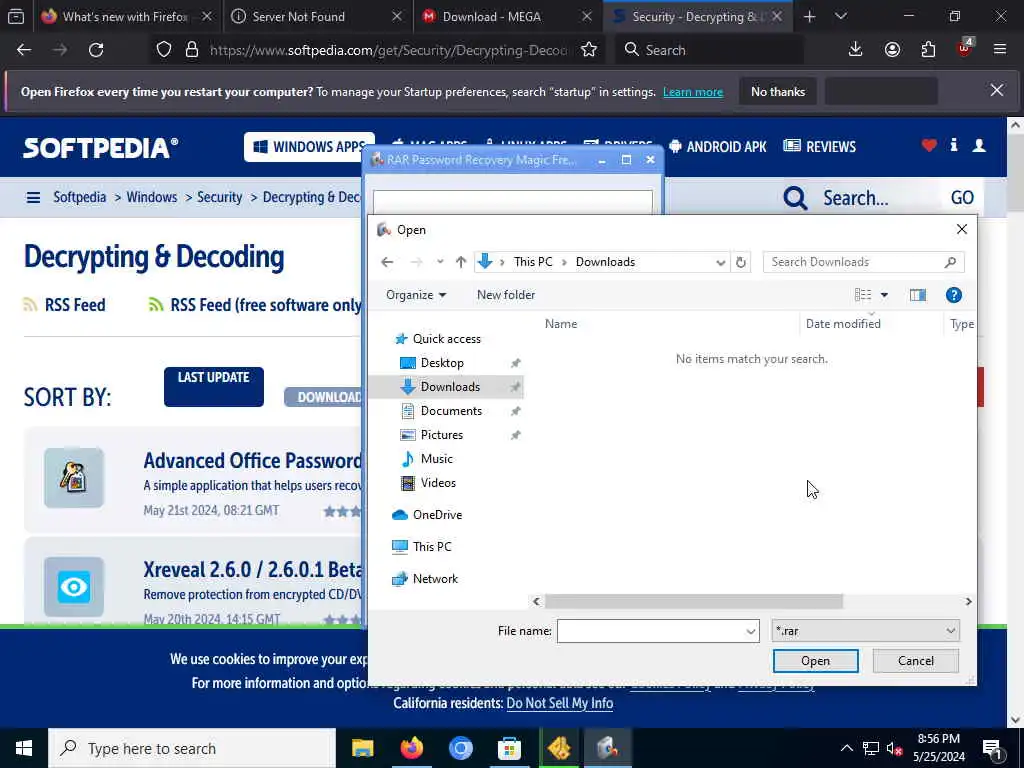Viewport: 1024px width, 768px height.
Task: Go up one folder level in dialog
Action: [x=461, y=262]
